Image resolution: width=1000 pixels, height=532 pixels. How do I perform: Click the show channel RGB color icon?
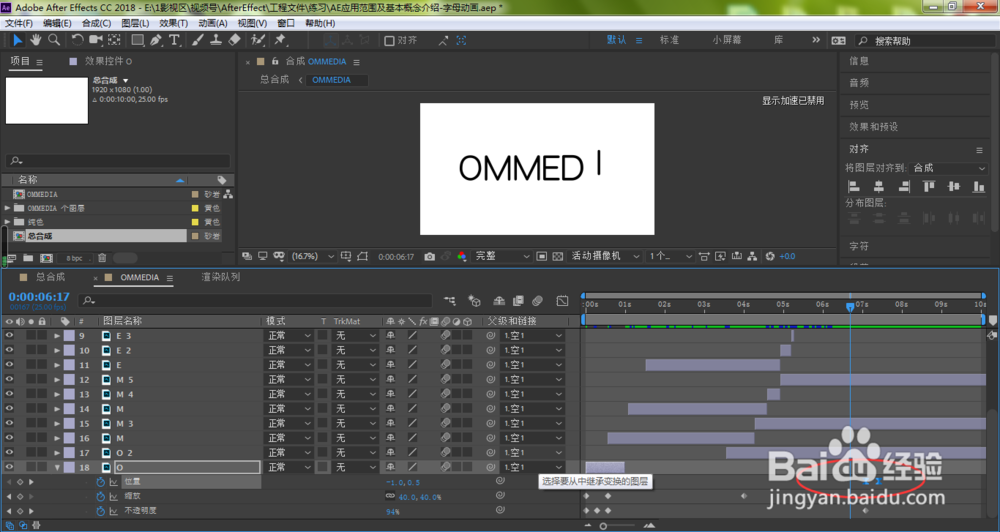(462, 256)
